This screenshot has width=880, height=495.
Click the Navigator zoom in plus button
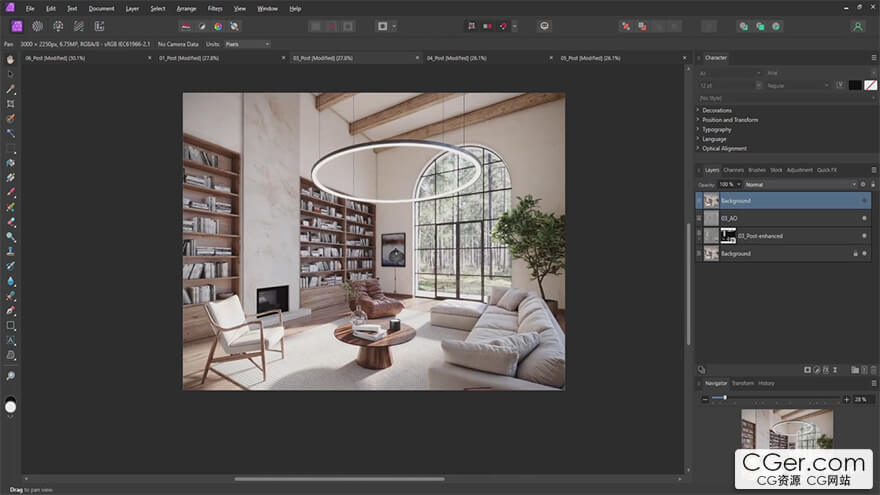[x=846, y=399]
